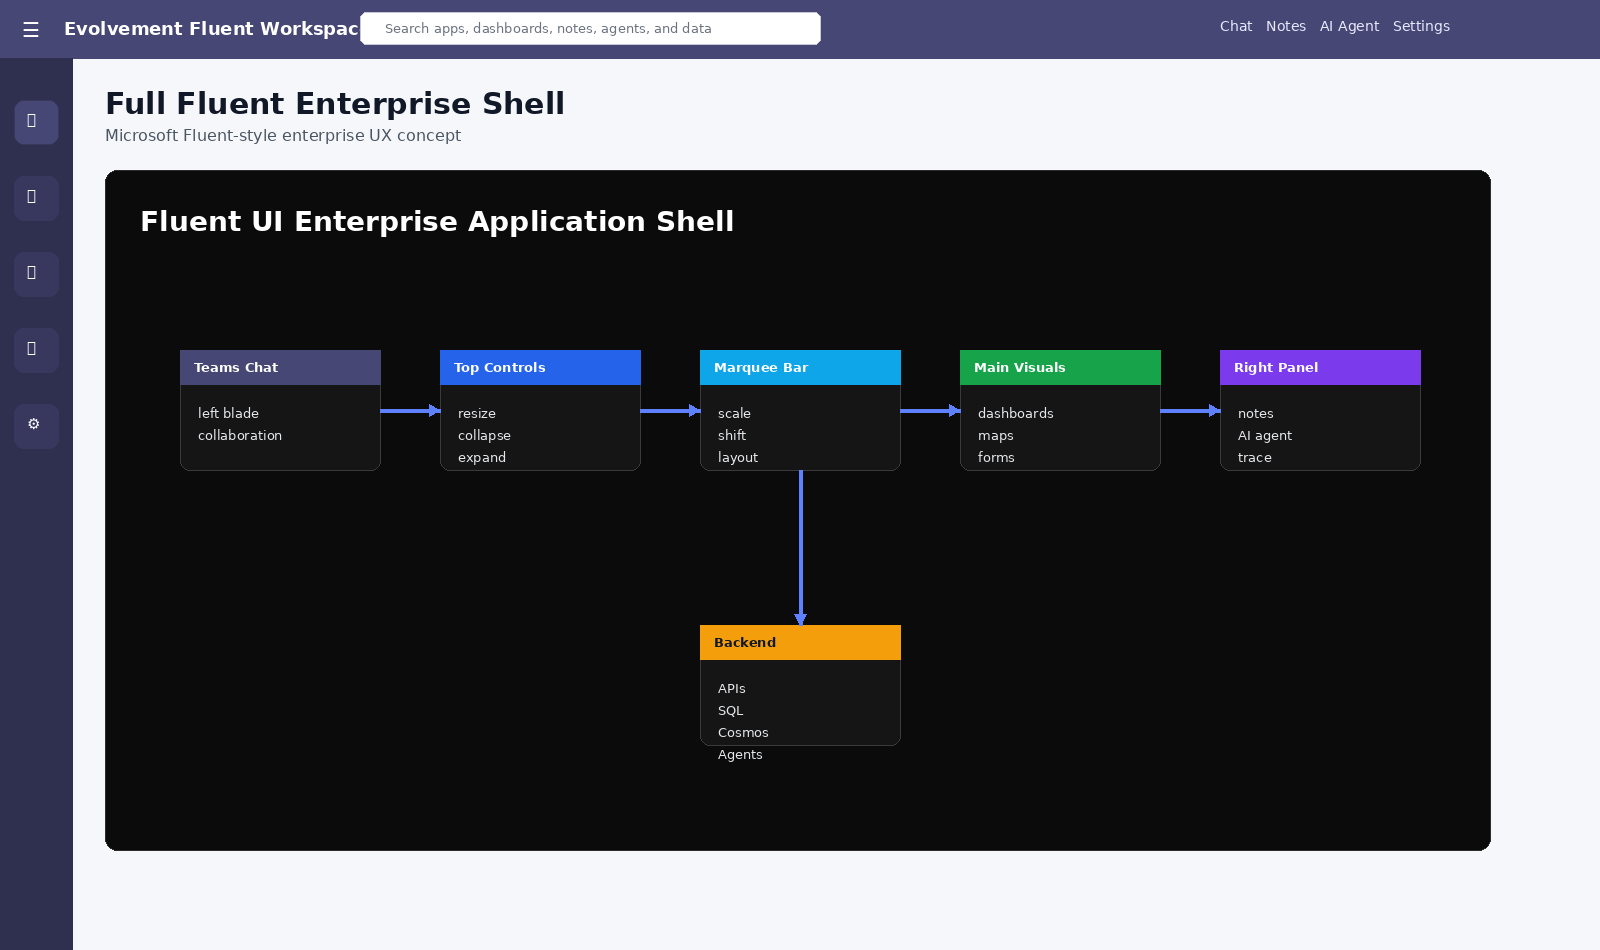
Task: Click the gear icon in the sidebar
Action: click(x=36, y=426)
